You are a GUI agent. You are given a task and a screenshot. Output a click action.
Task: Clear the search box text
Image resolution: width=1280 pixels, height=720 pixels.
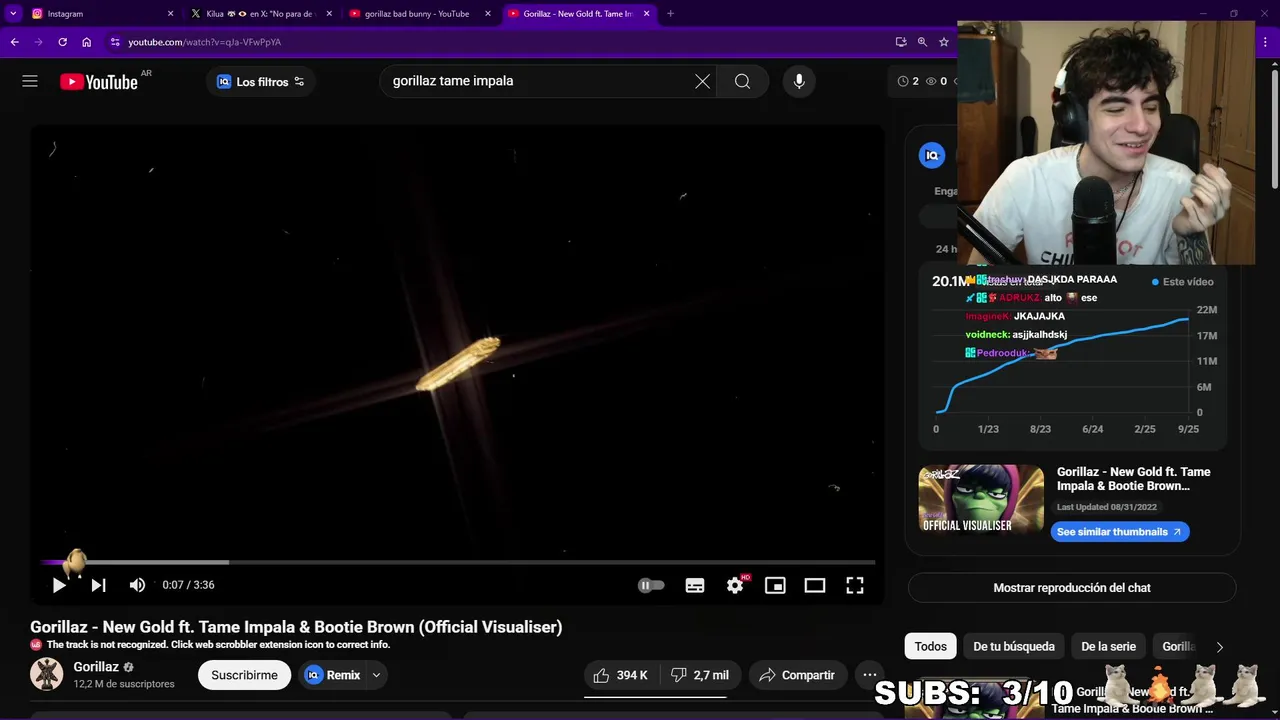point(703,81)
